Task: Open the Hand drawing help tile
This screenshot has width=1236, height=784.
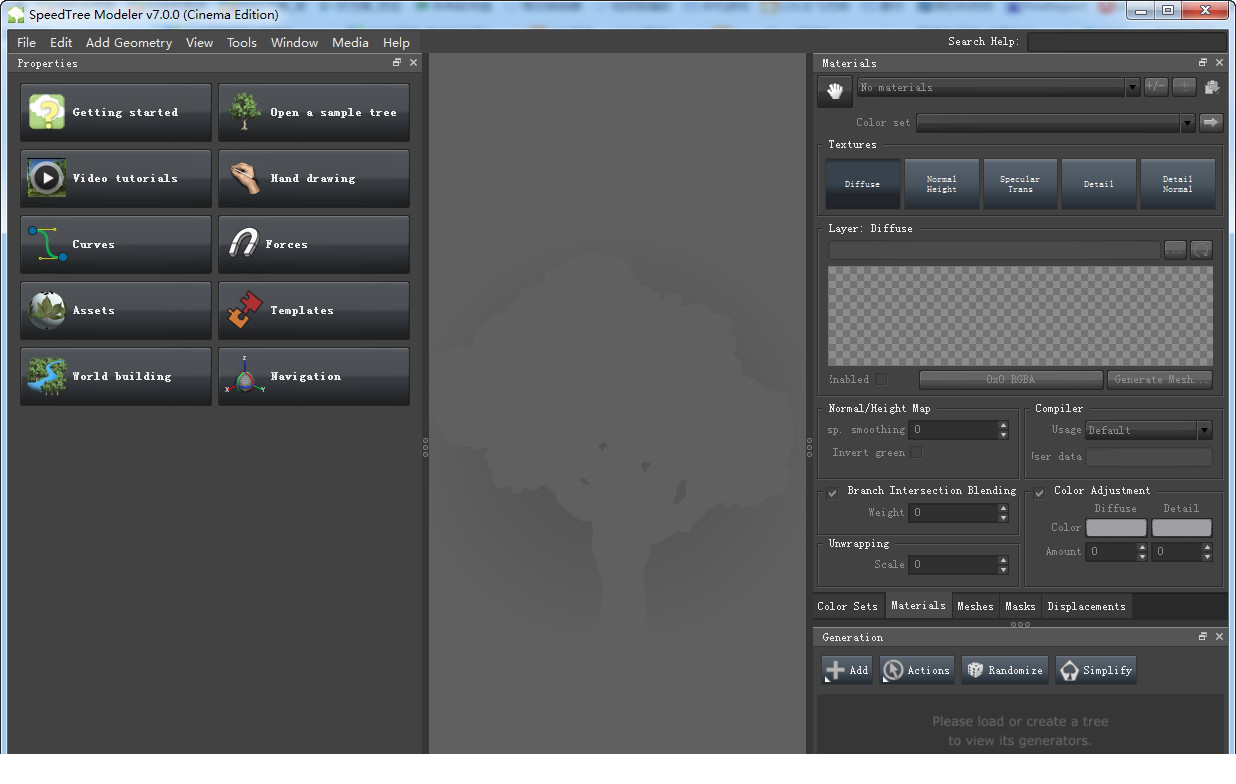Action: (314, 178)
